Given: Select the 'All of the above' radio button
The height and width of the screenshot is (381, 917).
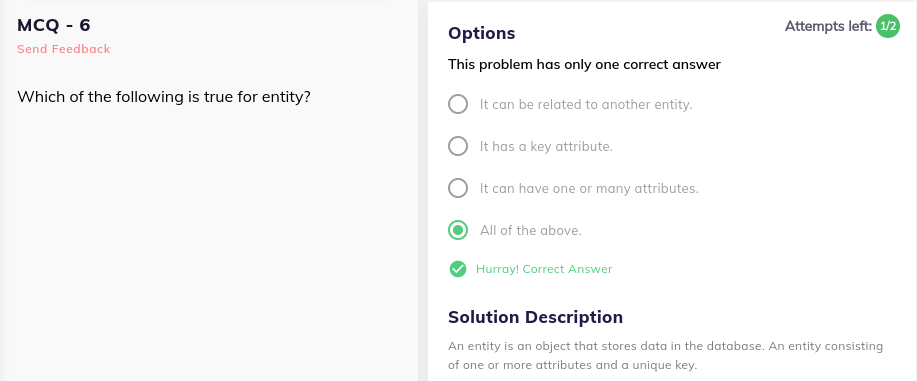Looking at the screenshot, I should [458, 231].
